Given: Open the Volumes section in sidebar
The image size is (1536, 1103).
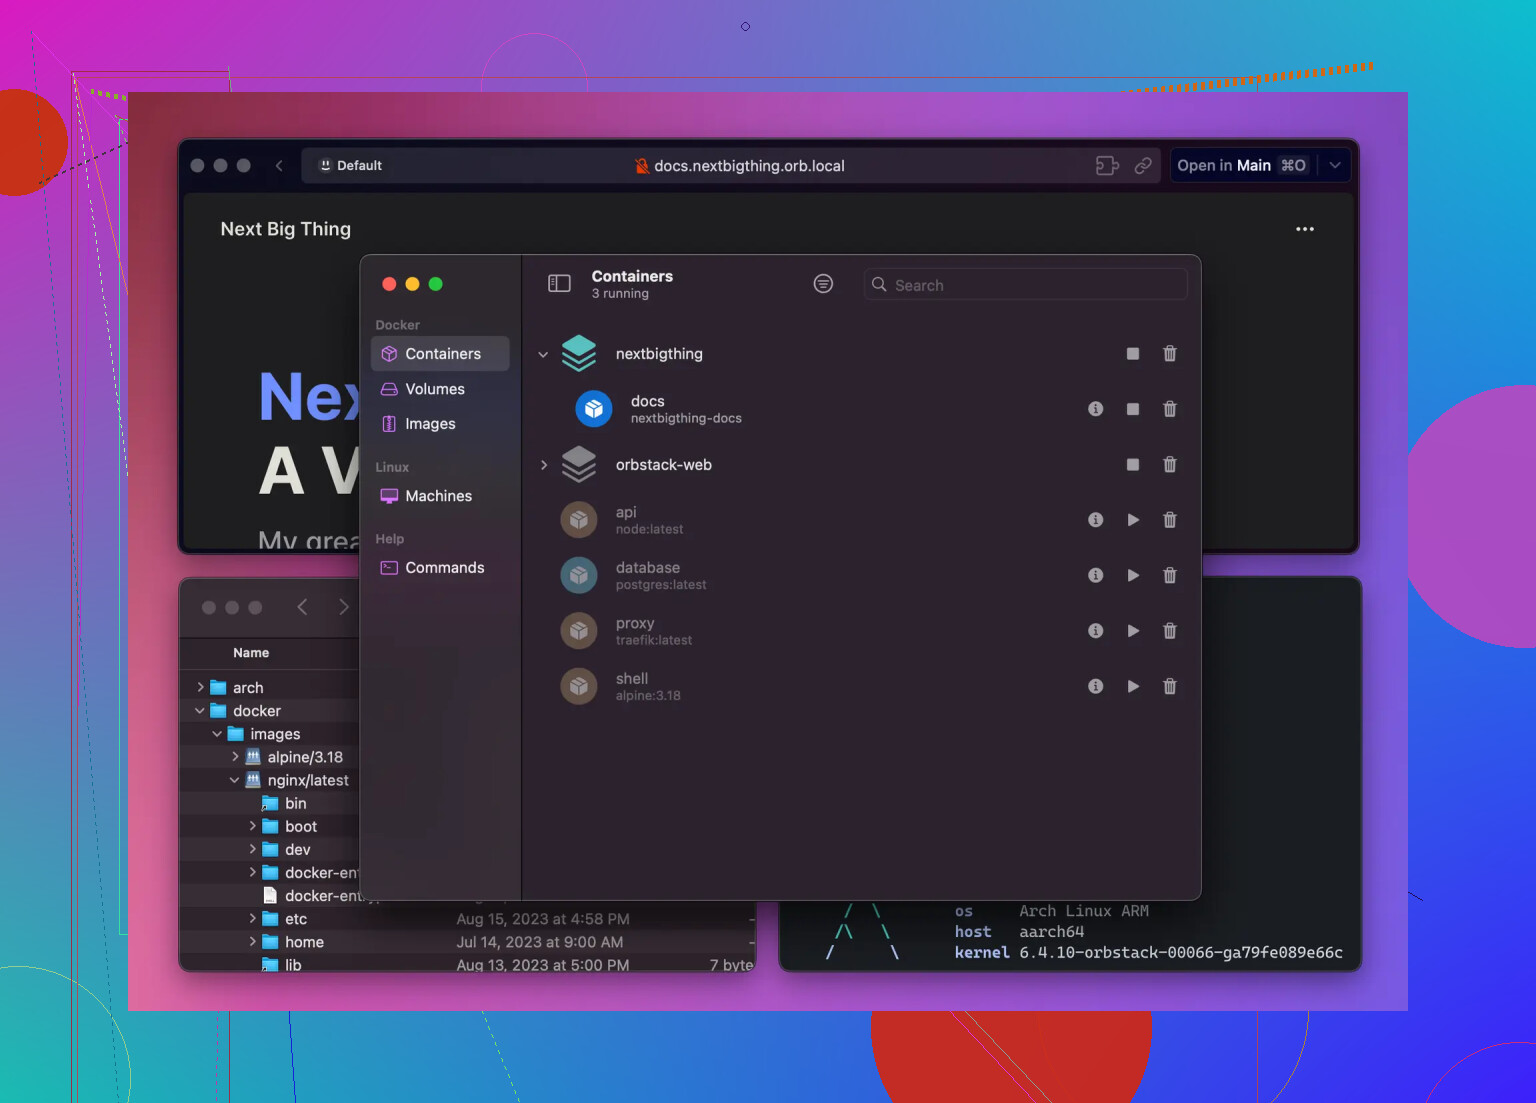Looking at the screenshot, I should coord(434,389).
